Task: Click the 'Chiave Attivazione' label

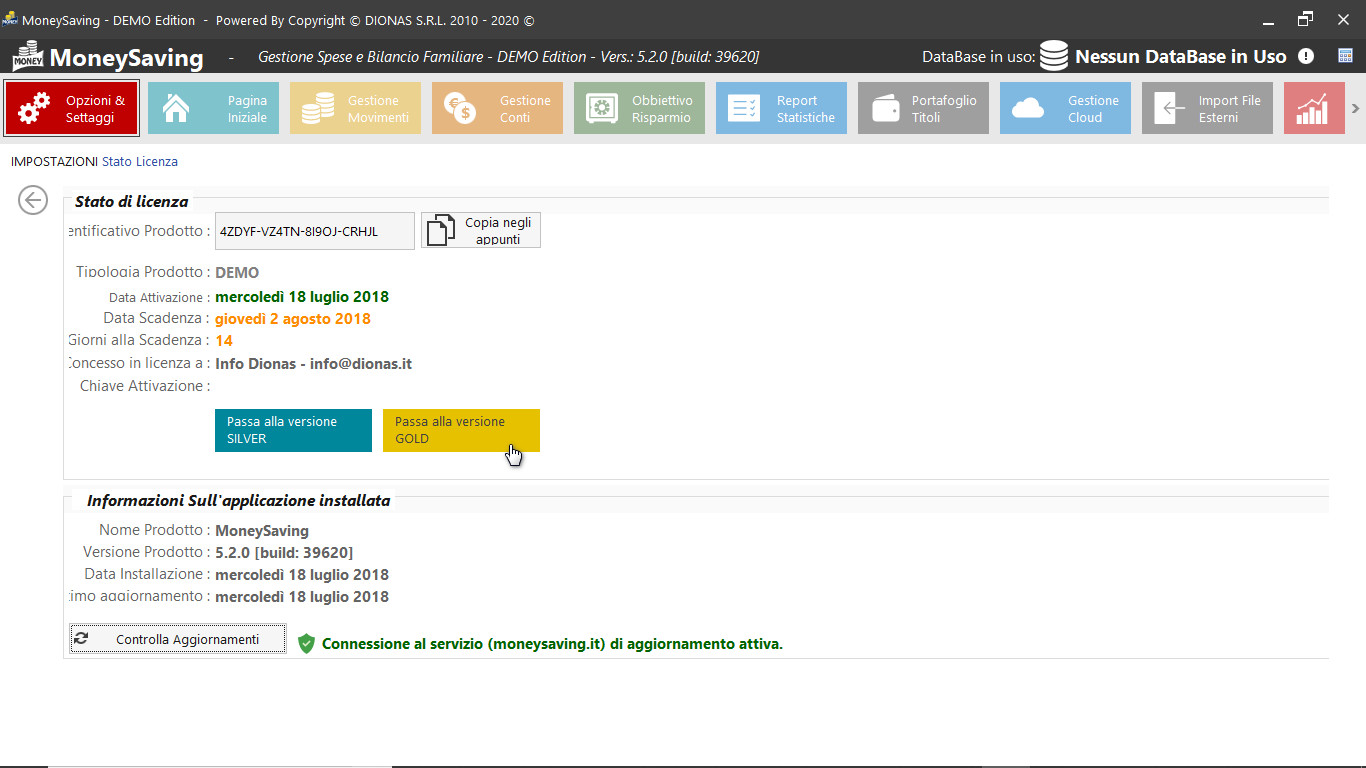Action: [145, 386]
